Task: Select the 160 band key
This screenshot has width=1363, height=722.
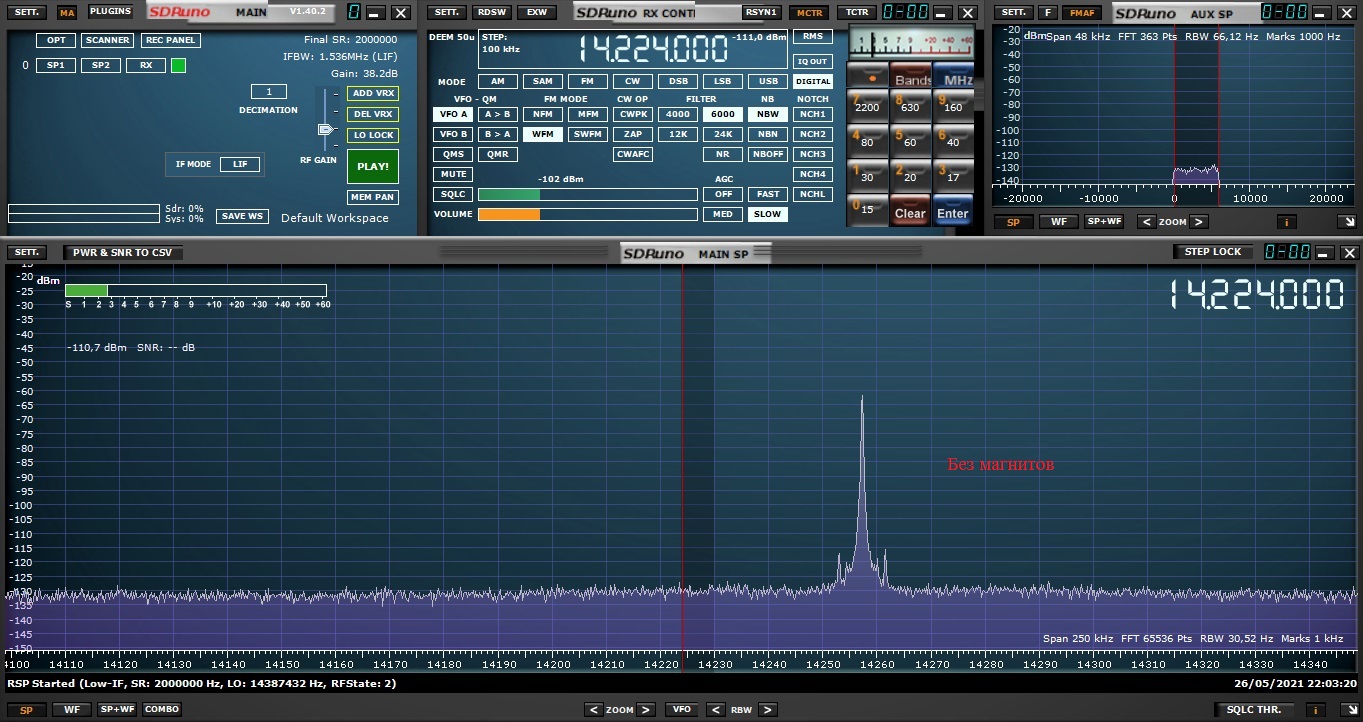Action: (953, 107)
